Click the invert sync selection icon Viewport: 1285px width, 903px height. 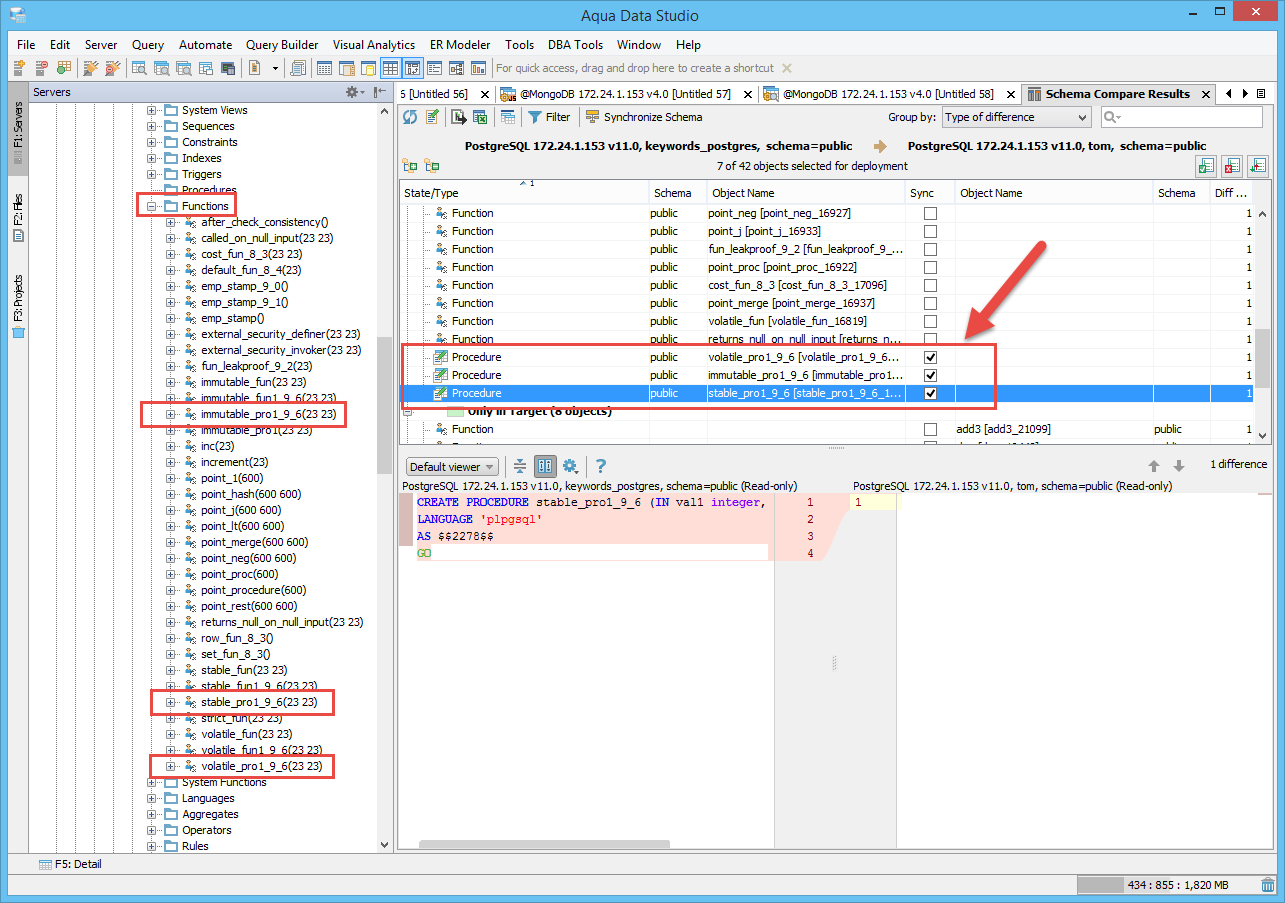point(1258,166)
